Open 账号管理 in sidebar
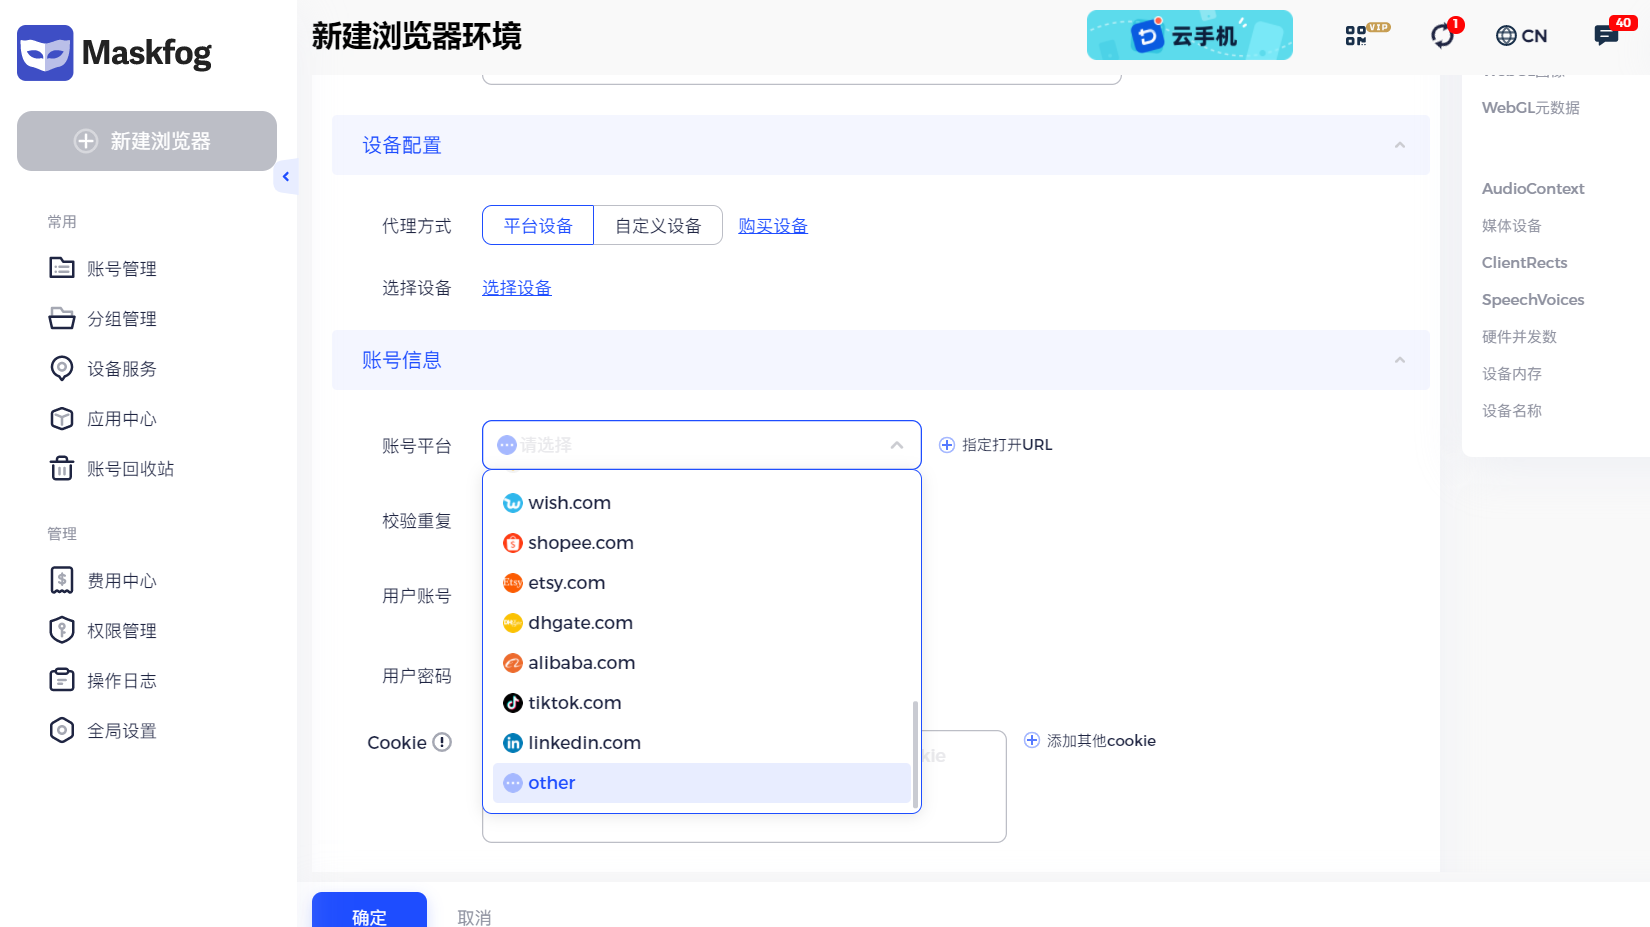The image size is (1650, 927). [x=103, y=268]
